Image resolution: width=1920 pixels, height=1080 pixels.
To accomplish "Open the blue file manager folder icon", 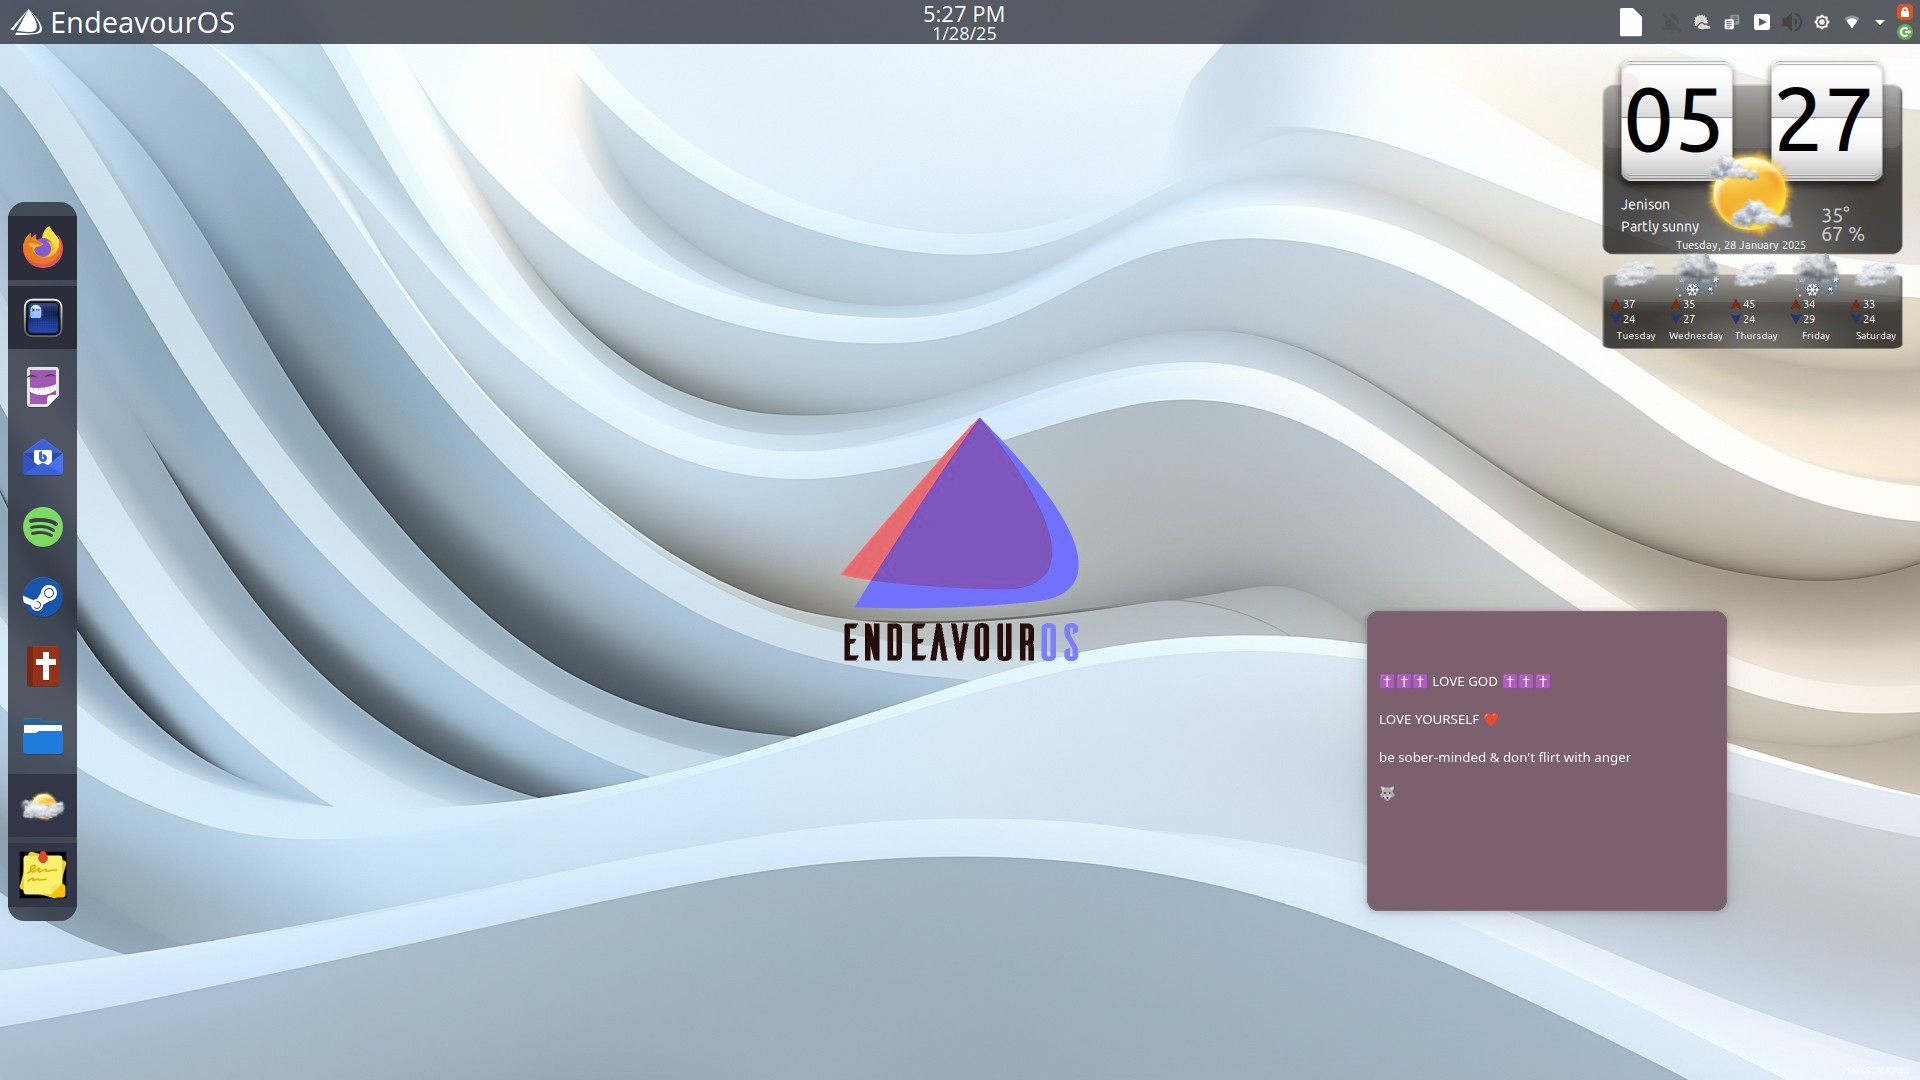I will 43,737.
